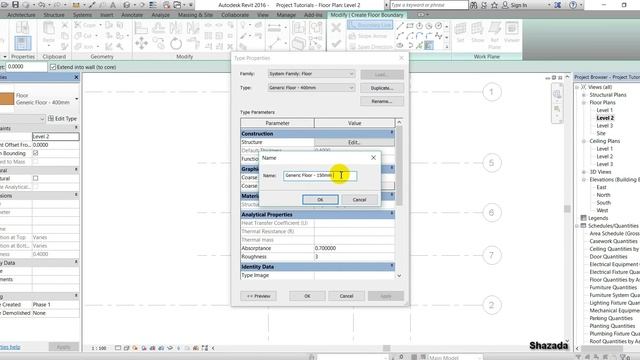The width and height of the screenshot is (640, 360).
Task: Open the Collaborate ribbon tab
Action: [x=235, y=15]
